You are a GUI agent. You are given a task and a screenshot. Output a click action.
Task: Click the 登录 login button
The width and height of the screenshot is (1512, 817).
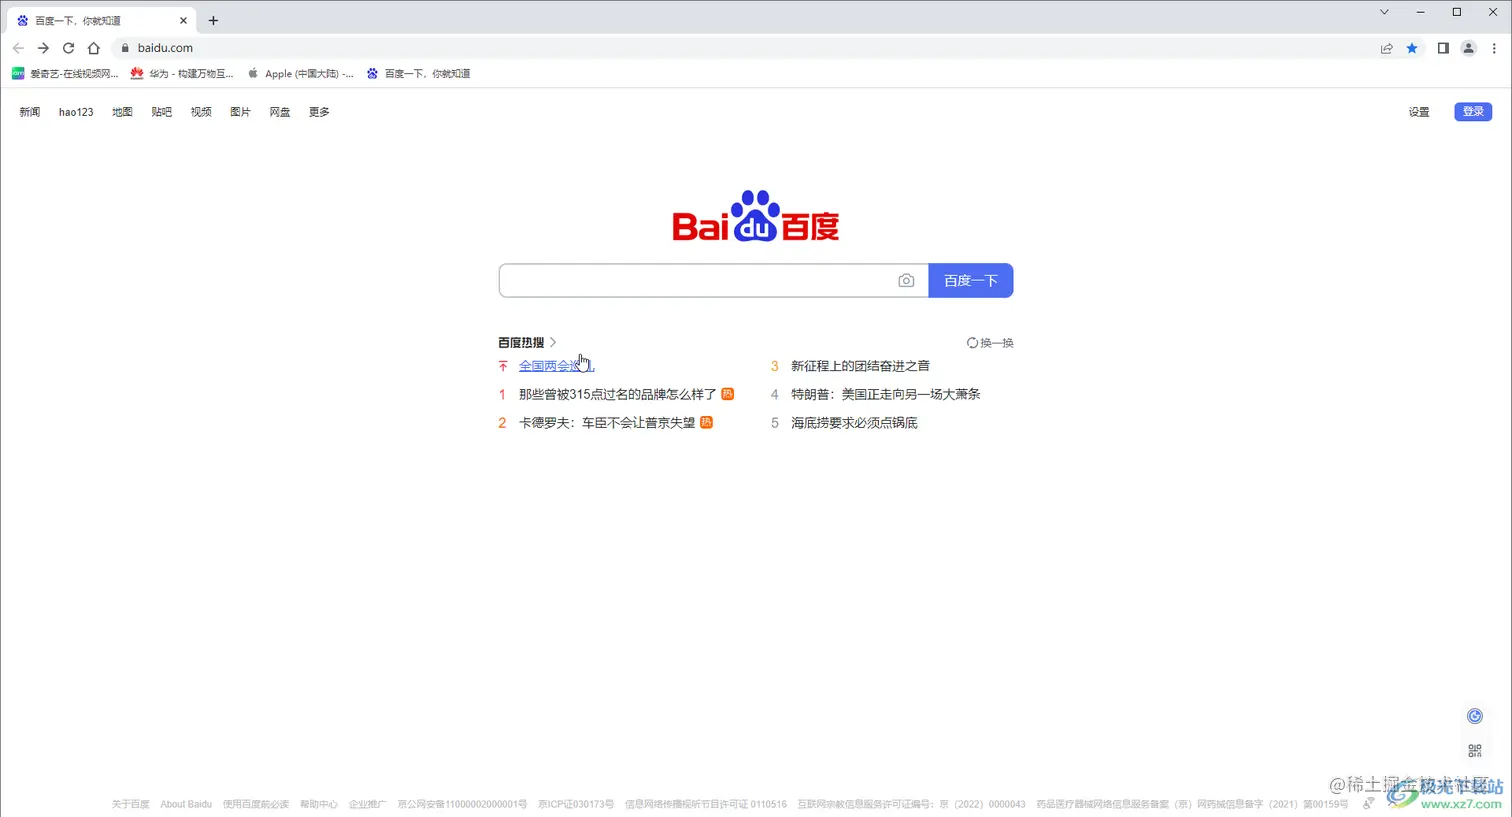[1472, 111]
